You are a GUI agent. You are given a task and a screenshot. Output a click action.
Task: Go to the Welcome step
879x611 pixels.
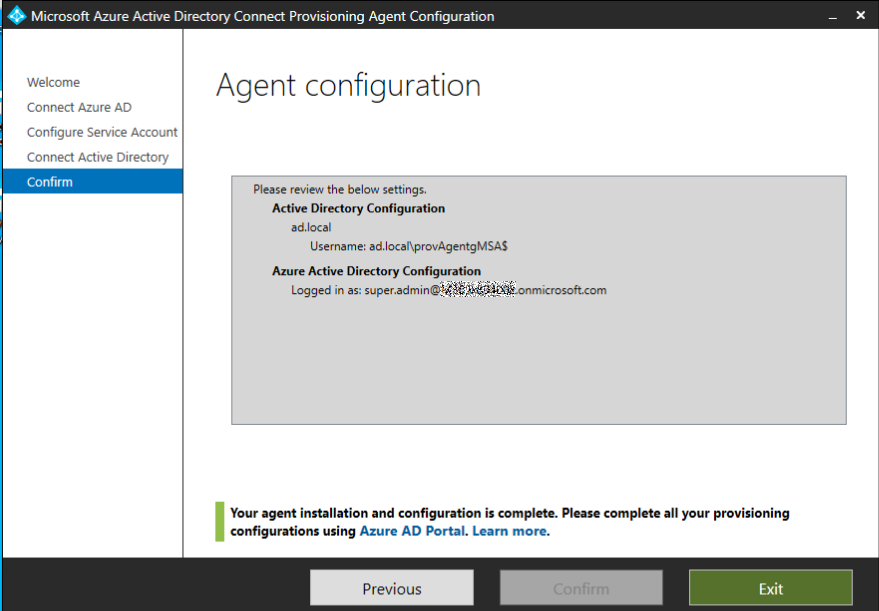(53, 82)
